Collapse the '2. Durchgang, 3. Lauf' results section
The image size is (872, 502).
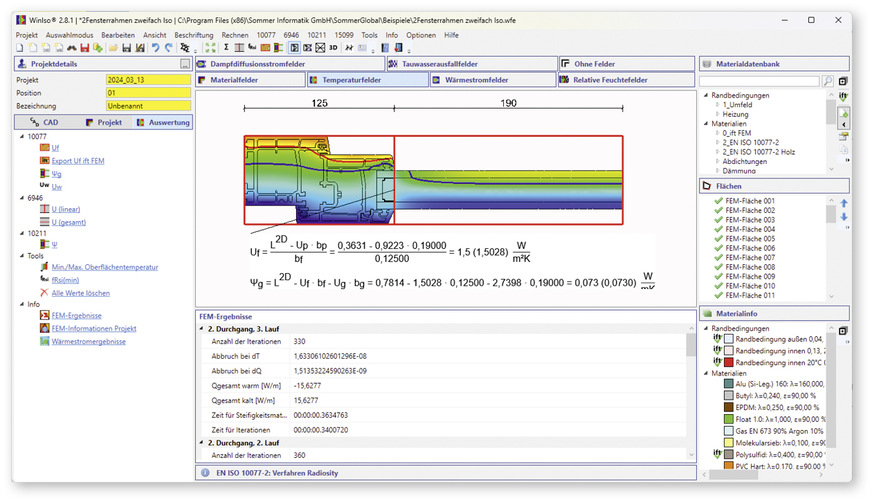click(202, 329)
